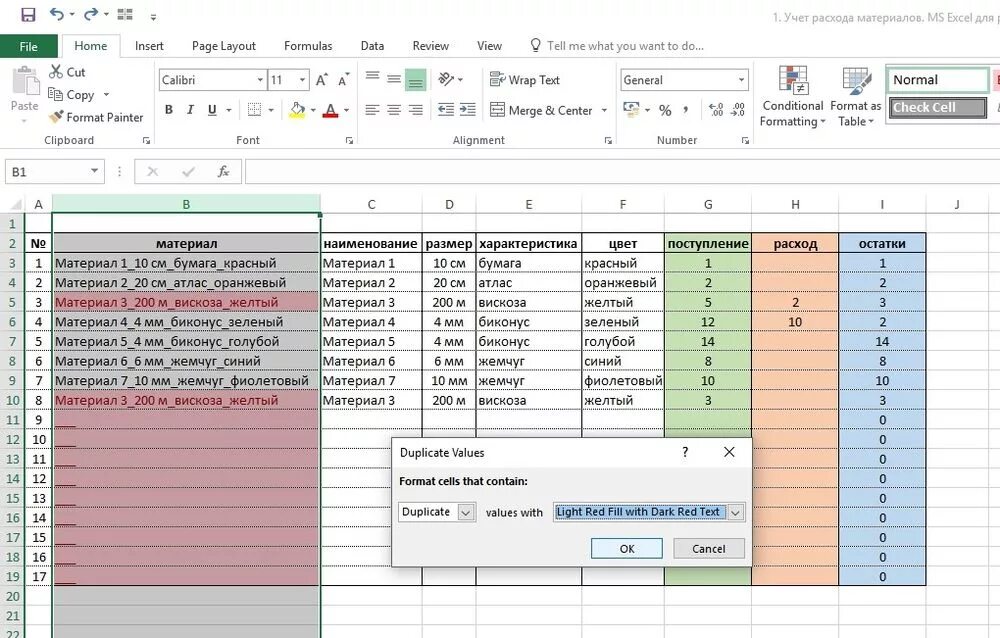Apply Percent Style format
Screen dimensions: 1000x638
coord(665,110)
